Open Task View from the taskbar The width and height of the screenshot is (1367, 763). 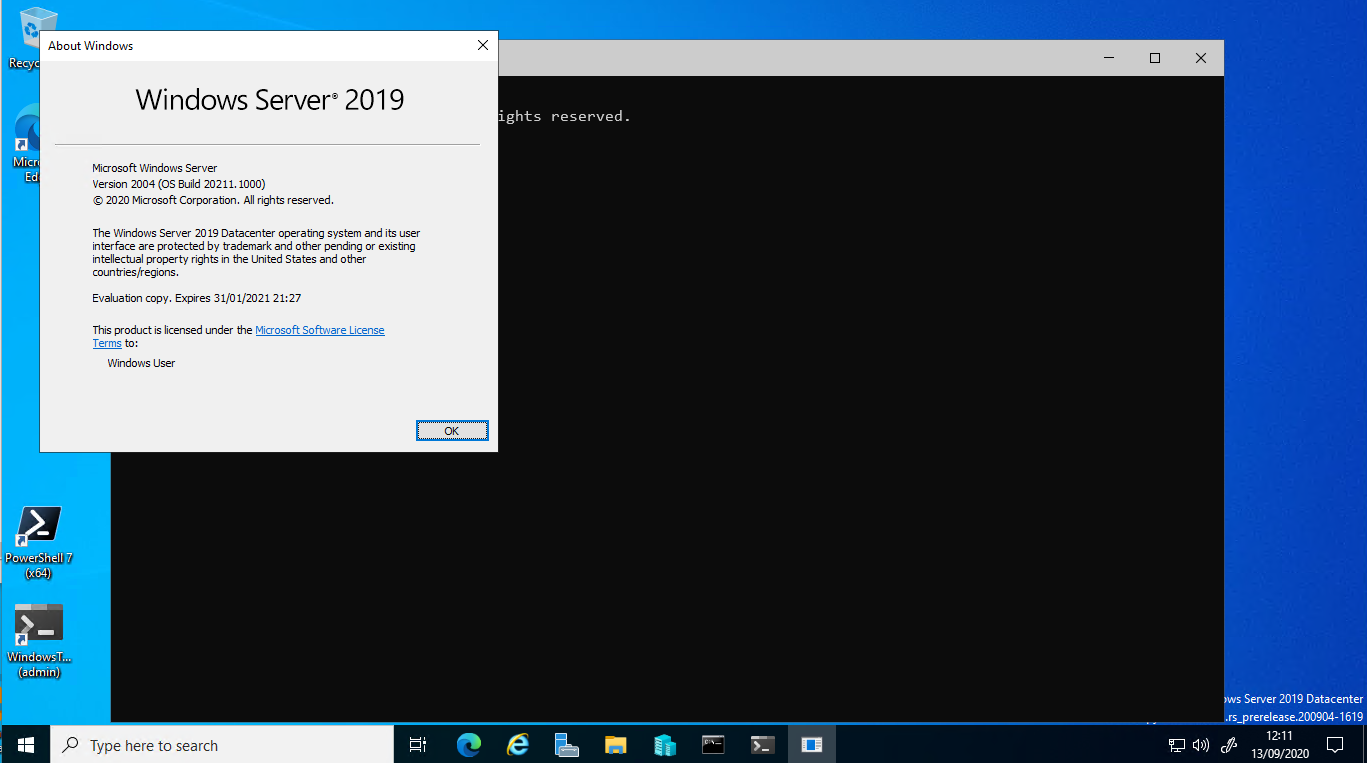(418, 745)
